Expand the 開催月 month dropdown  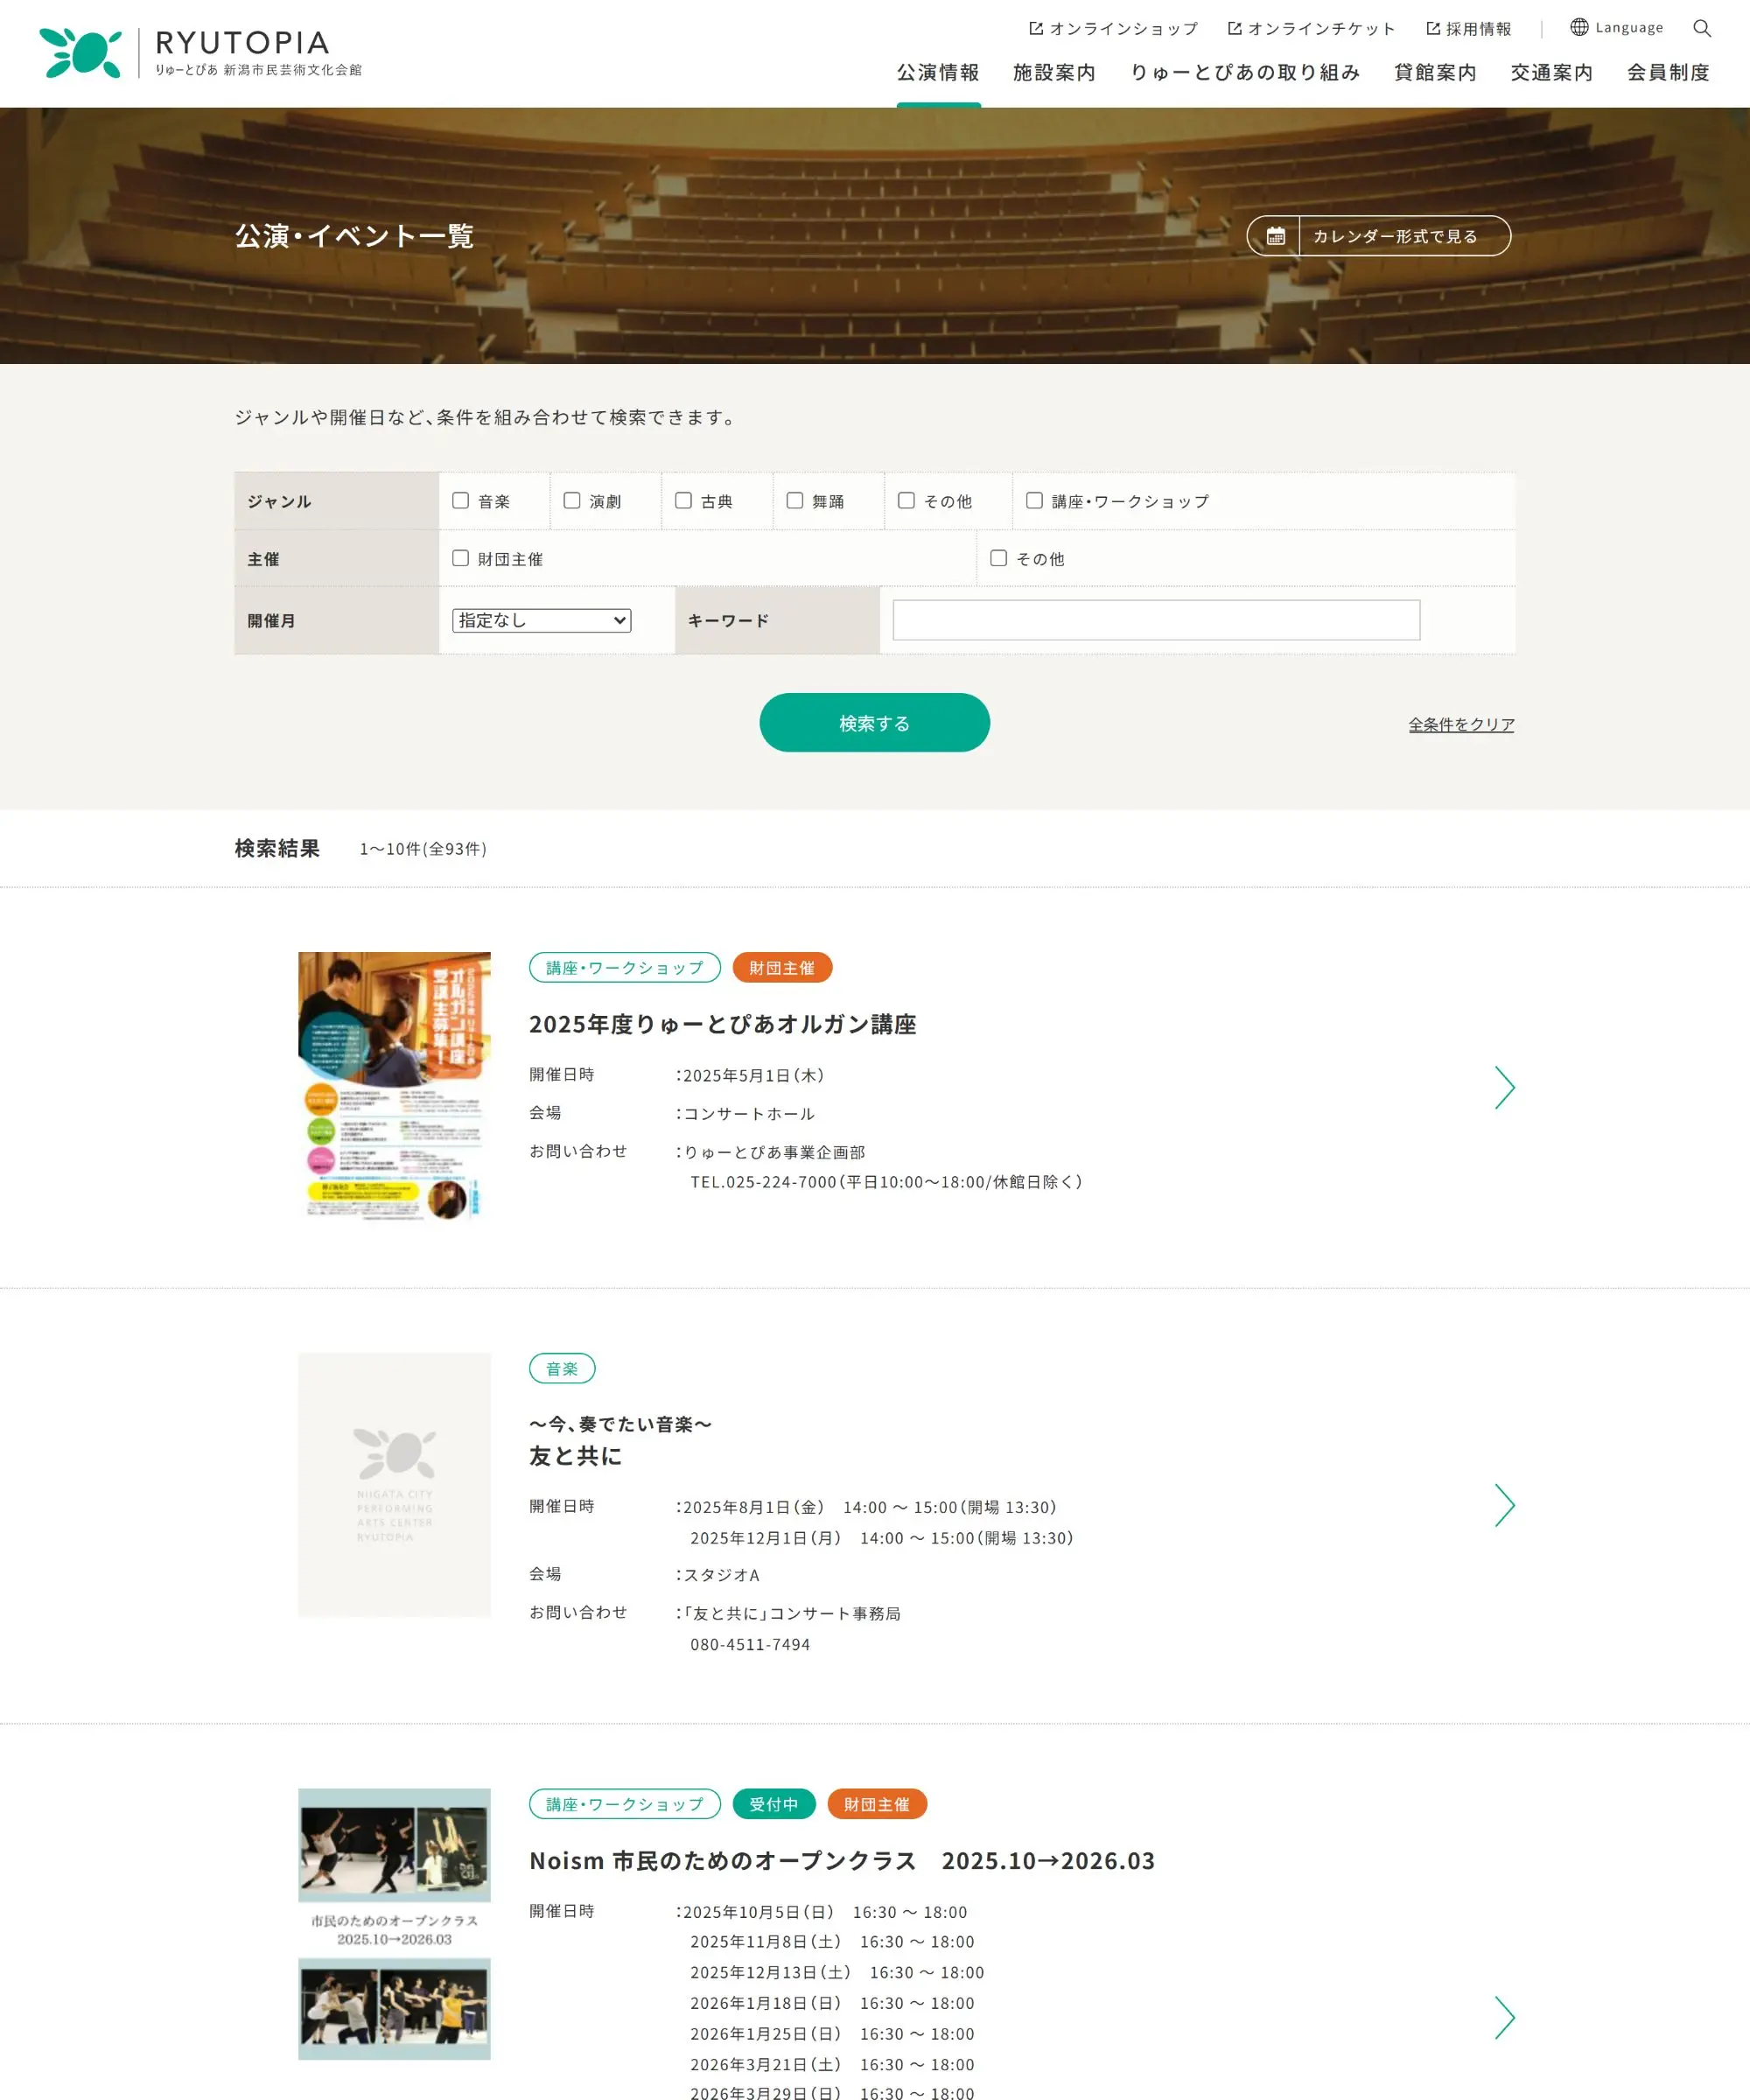(541, 620)
